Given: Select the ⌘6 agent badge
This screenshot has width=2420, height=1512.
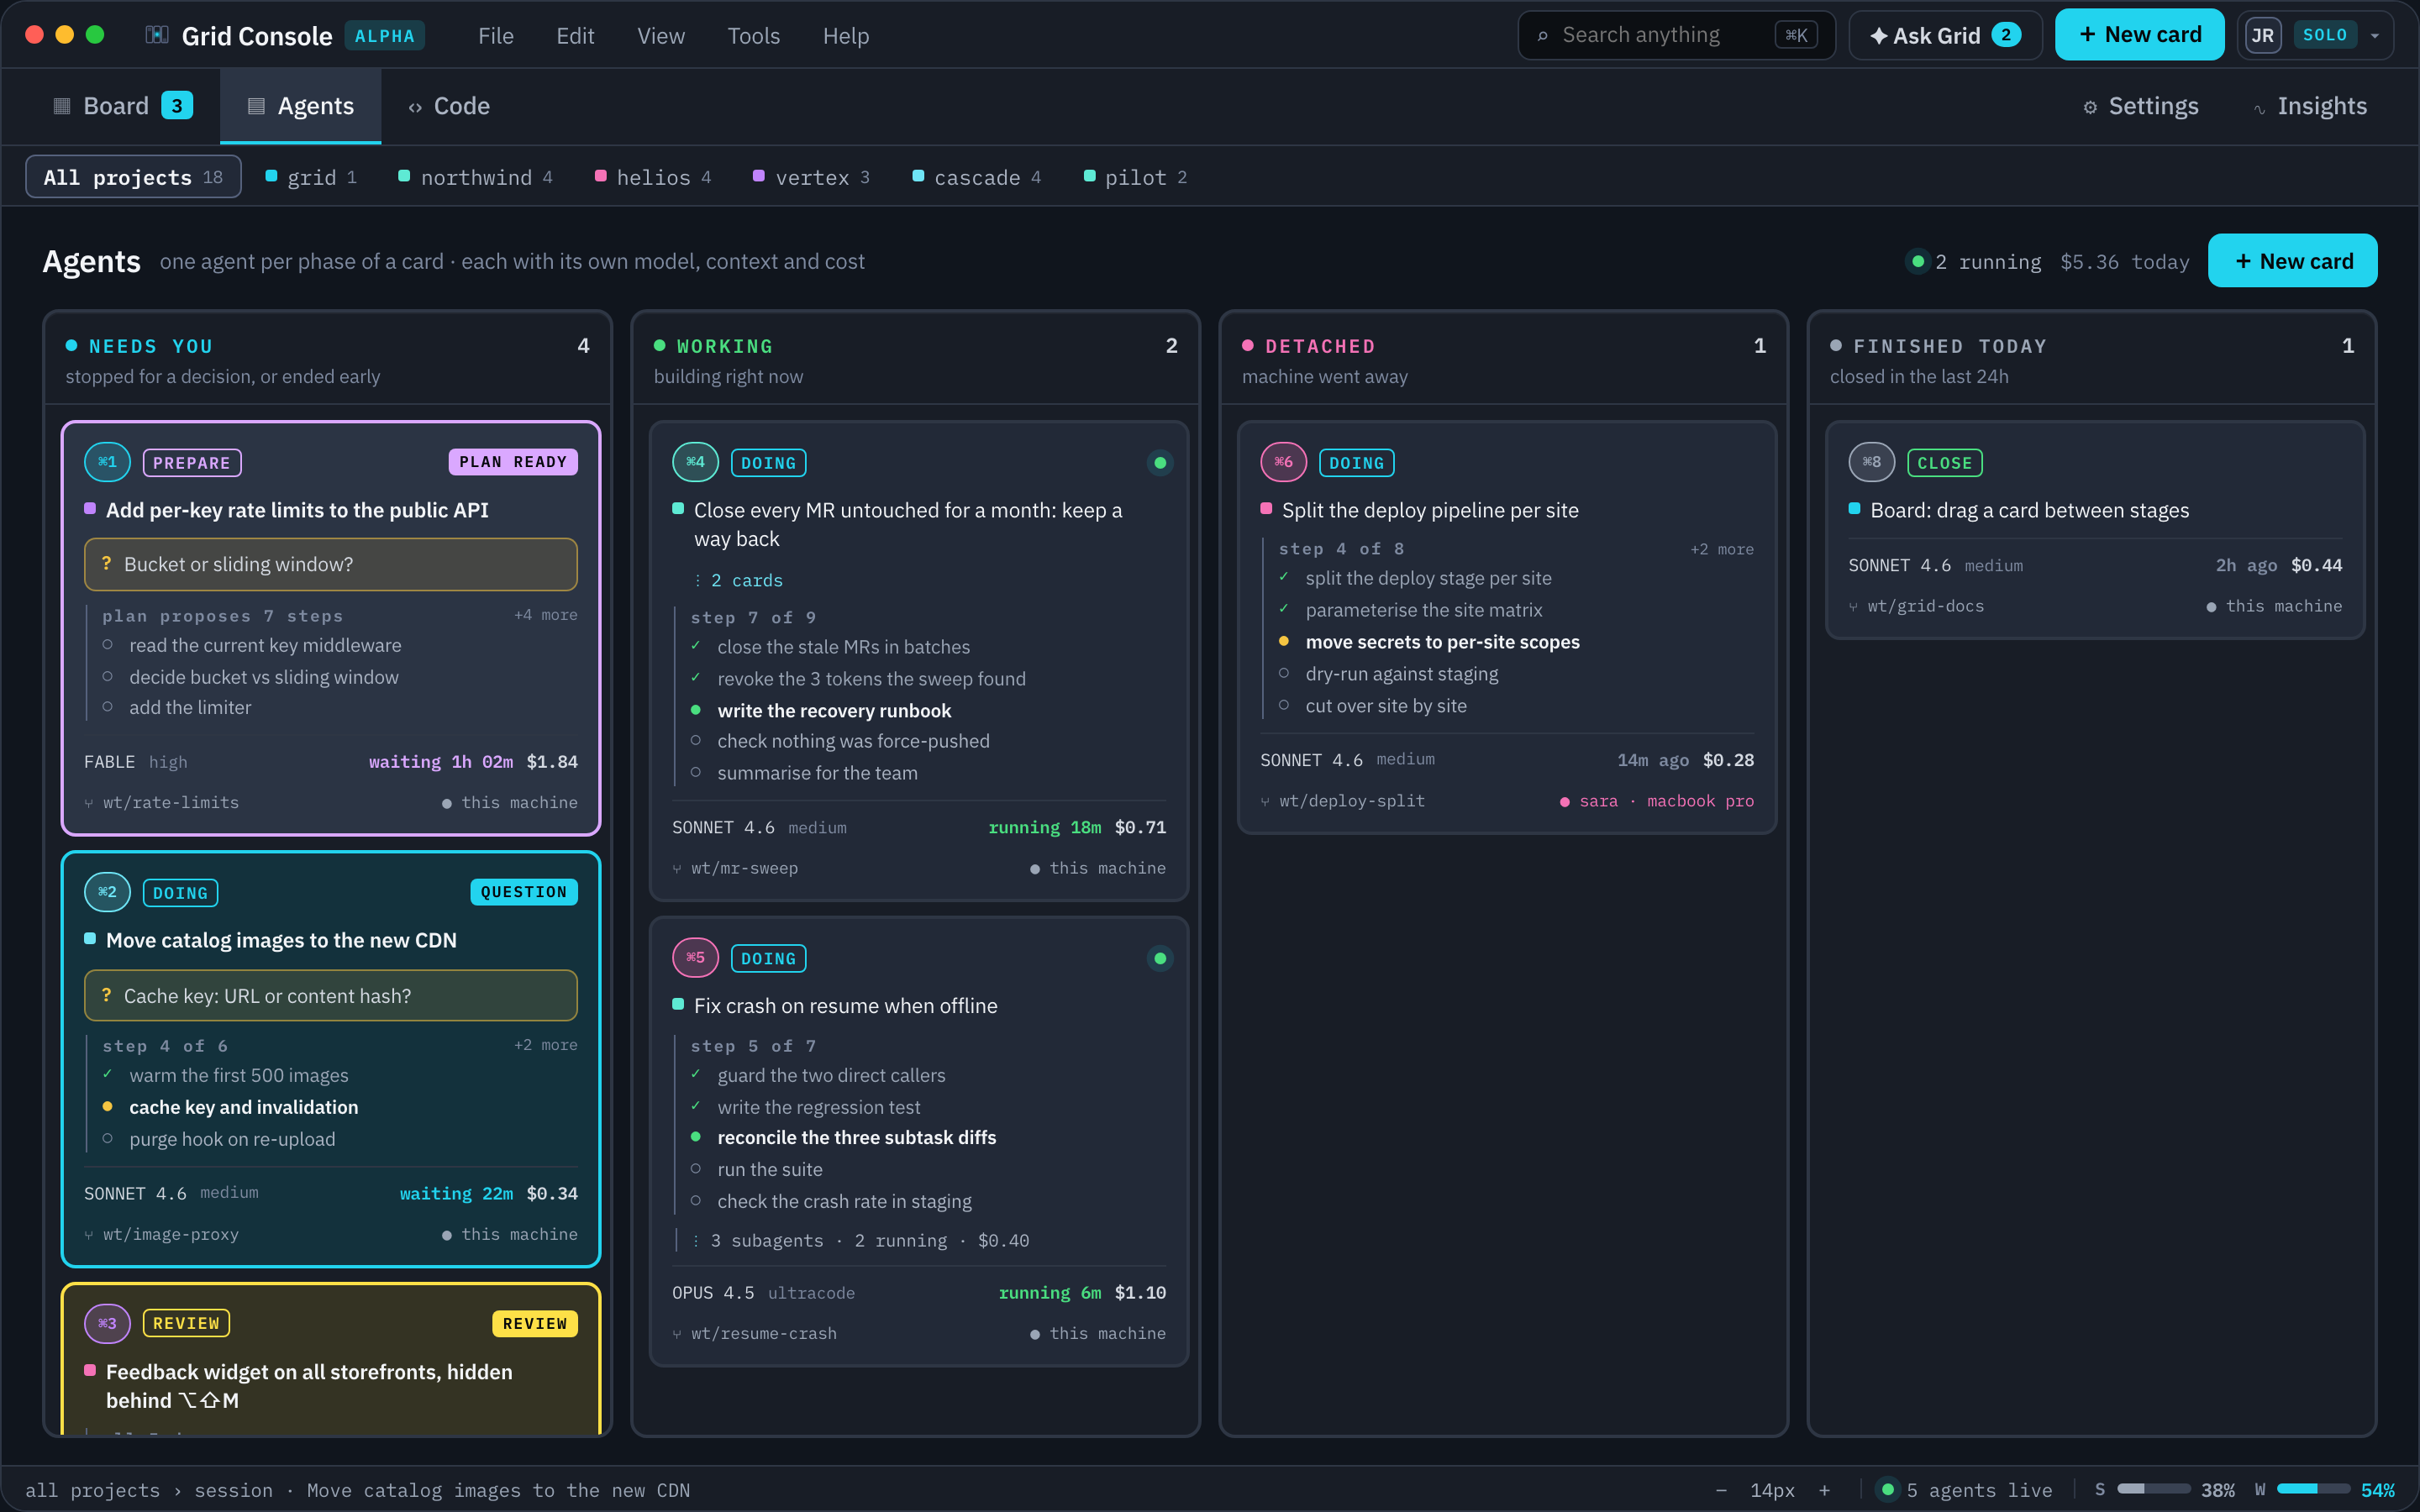Looking at the screenshot, I should click(x=1283, y=462).
